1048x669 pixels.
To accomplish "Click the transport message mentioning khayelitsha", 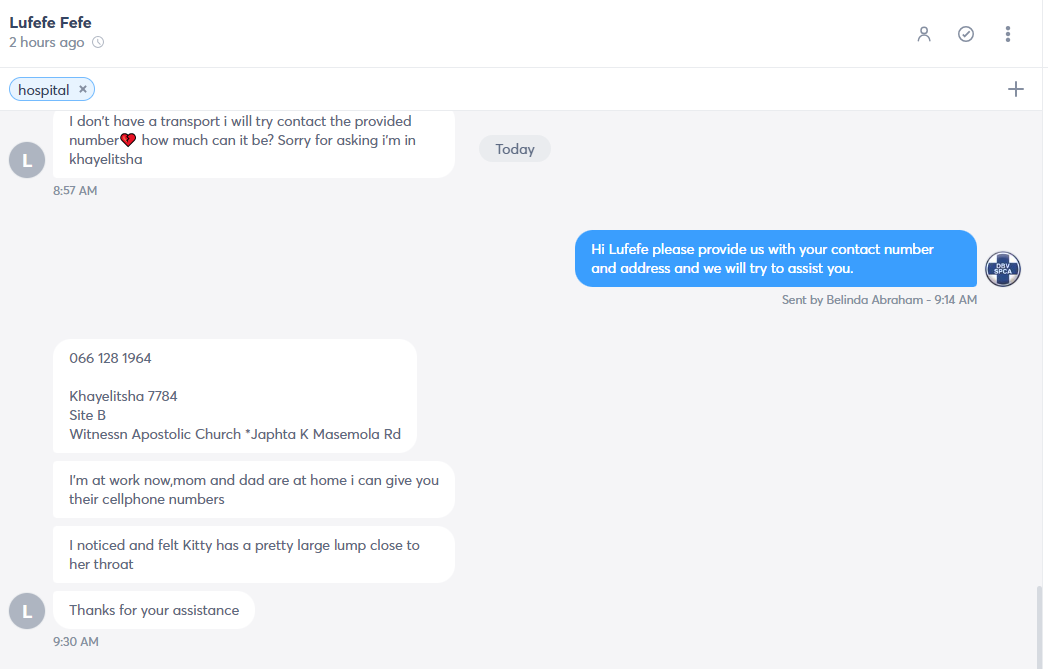I will tap(253, 143).
